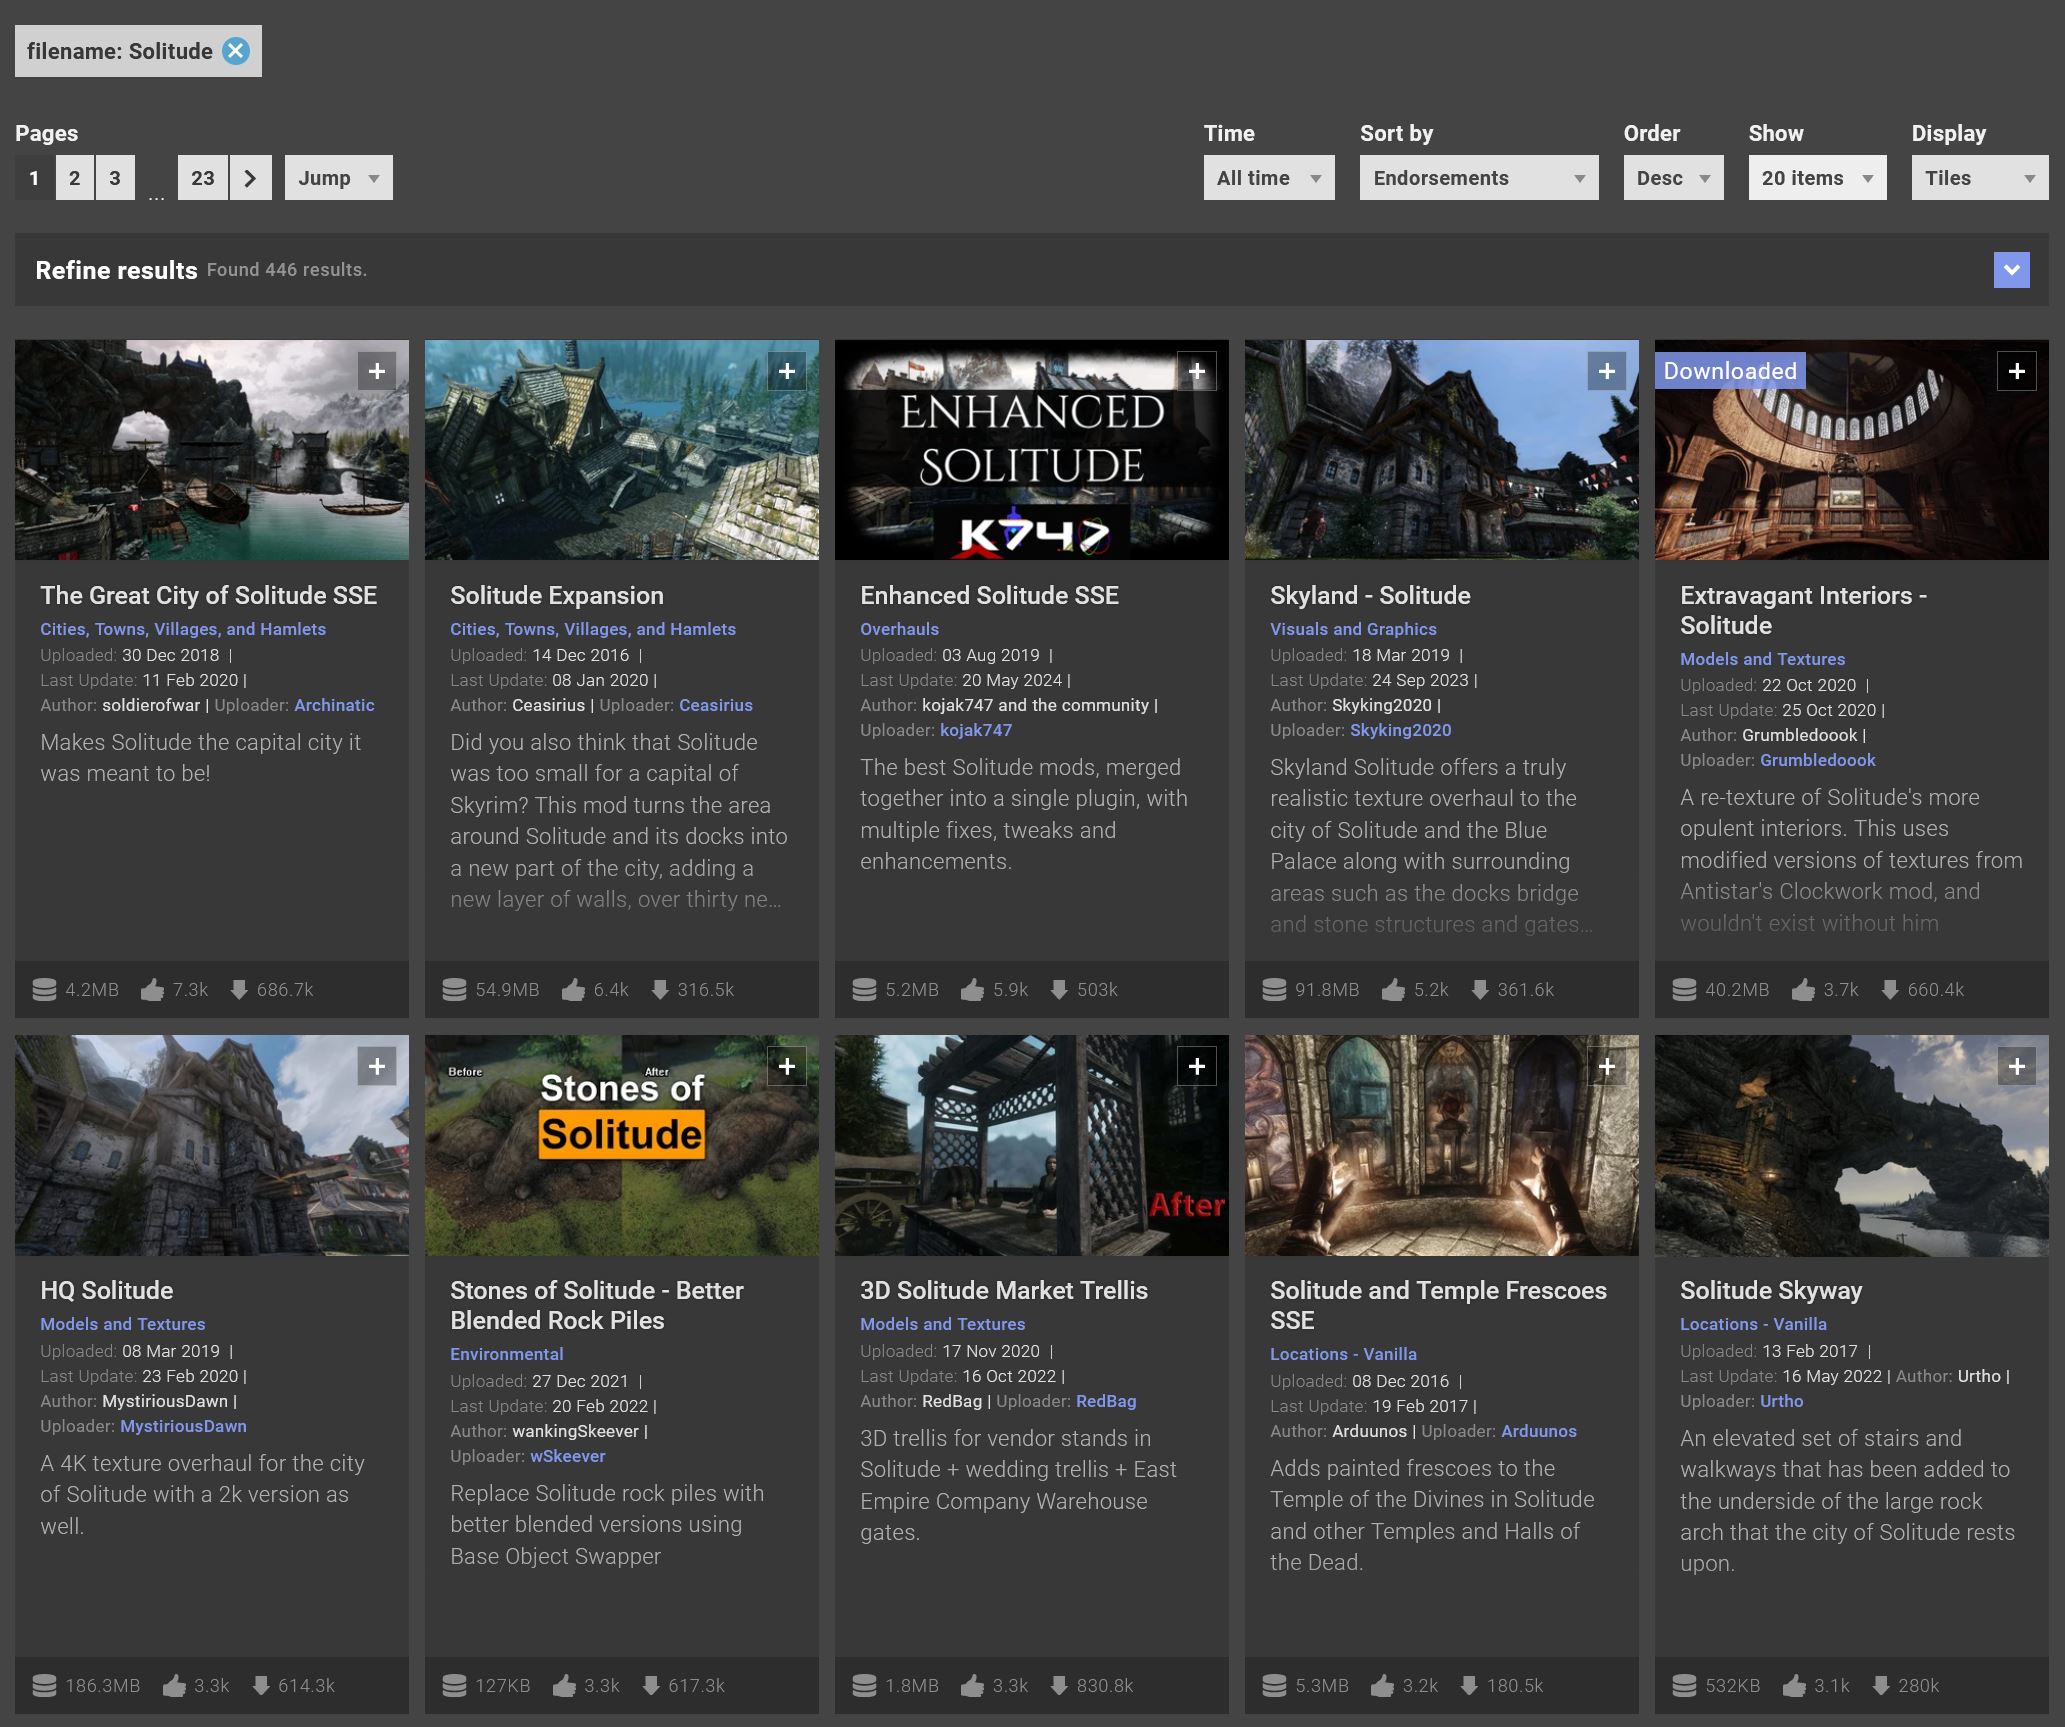This screenshot has height=1727, width=2065.
Task: Click plus icon on Solitude Expansion tile
Action: [x=787, y=371]
